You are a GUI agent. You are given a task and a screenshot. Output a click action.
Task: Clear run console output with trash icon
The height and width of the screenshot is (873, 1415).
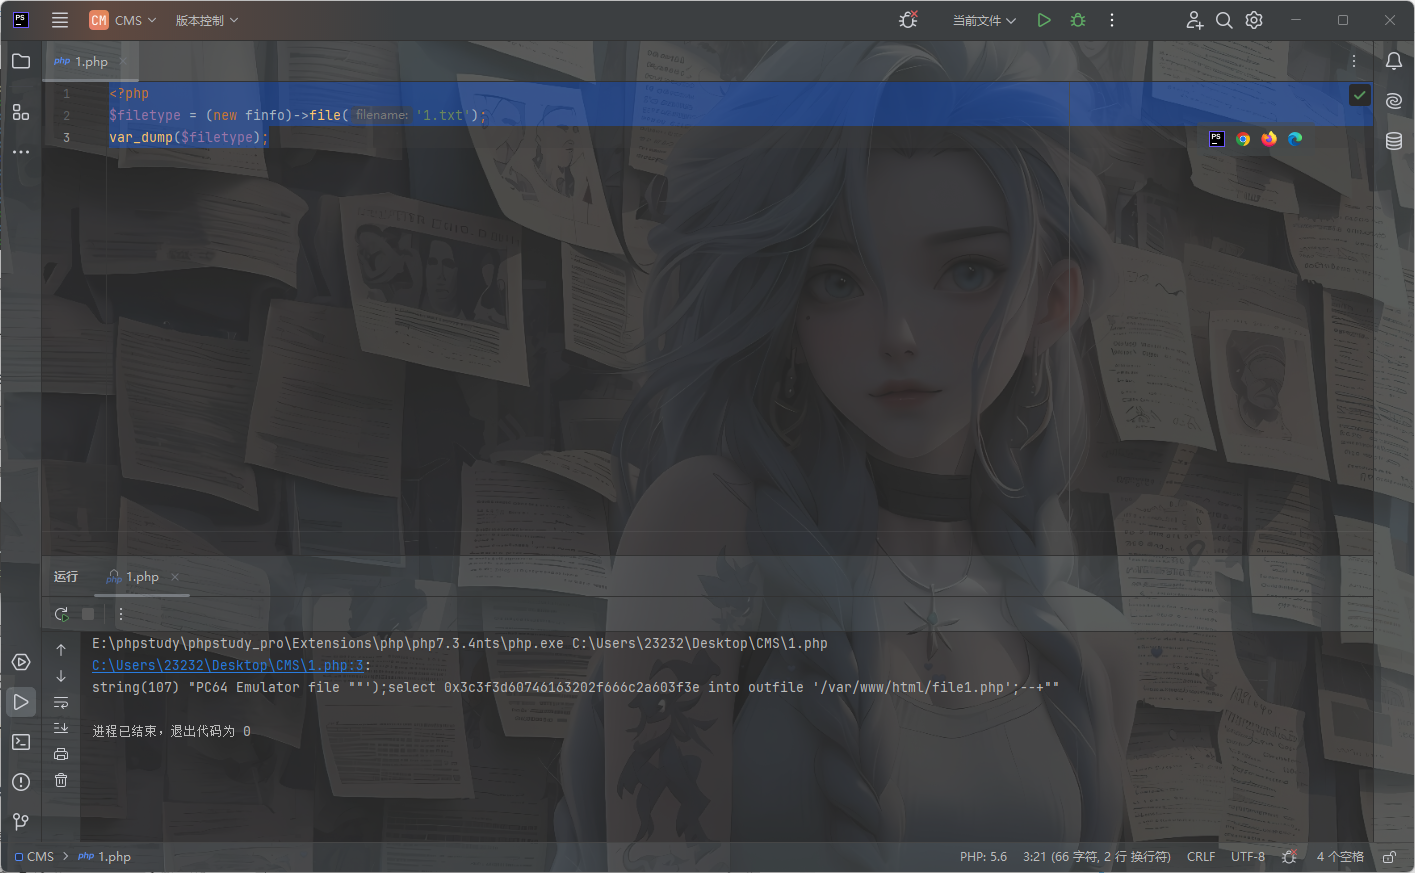click(61, 780)
